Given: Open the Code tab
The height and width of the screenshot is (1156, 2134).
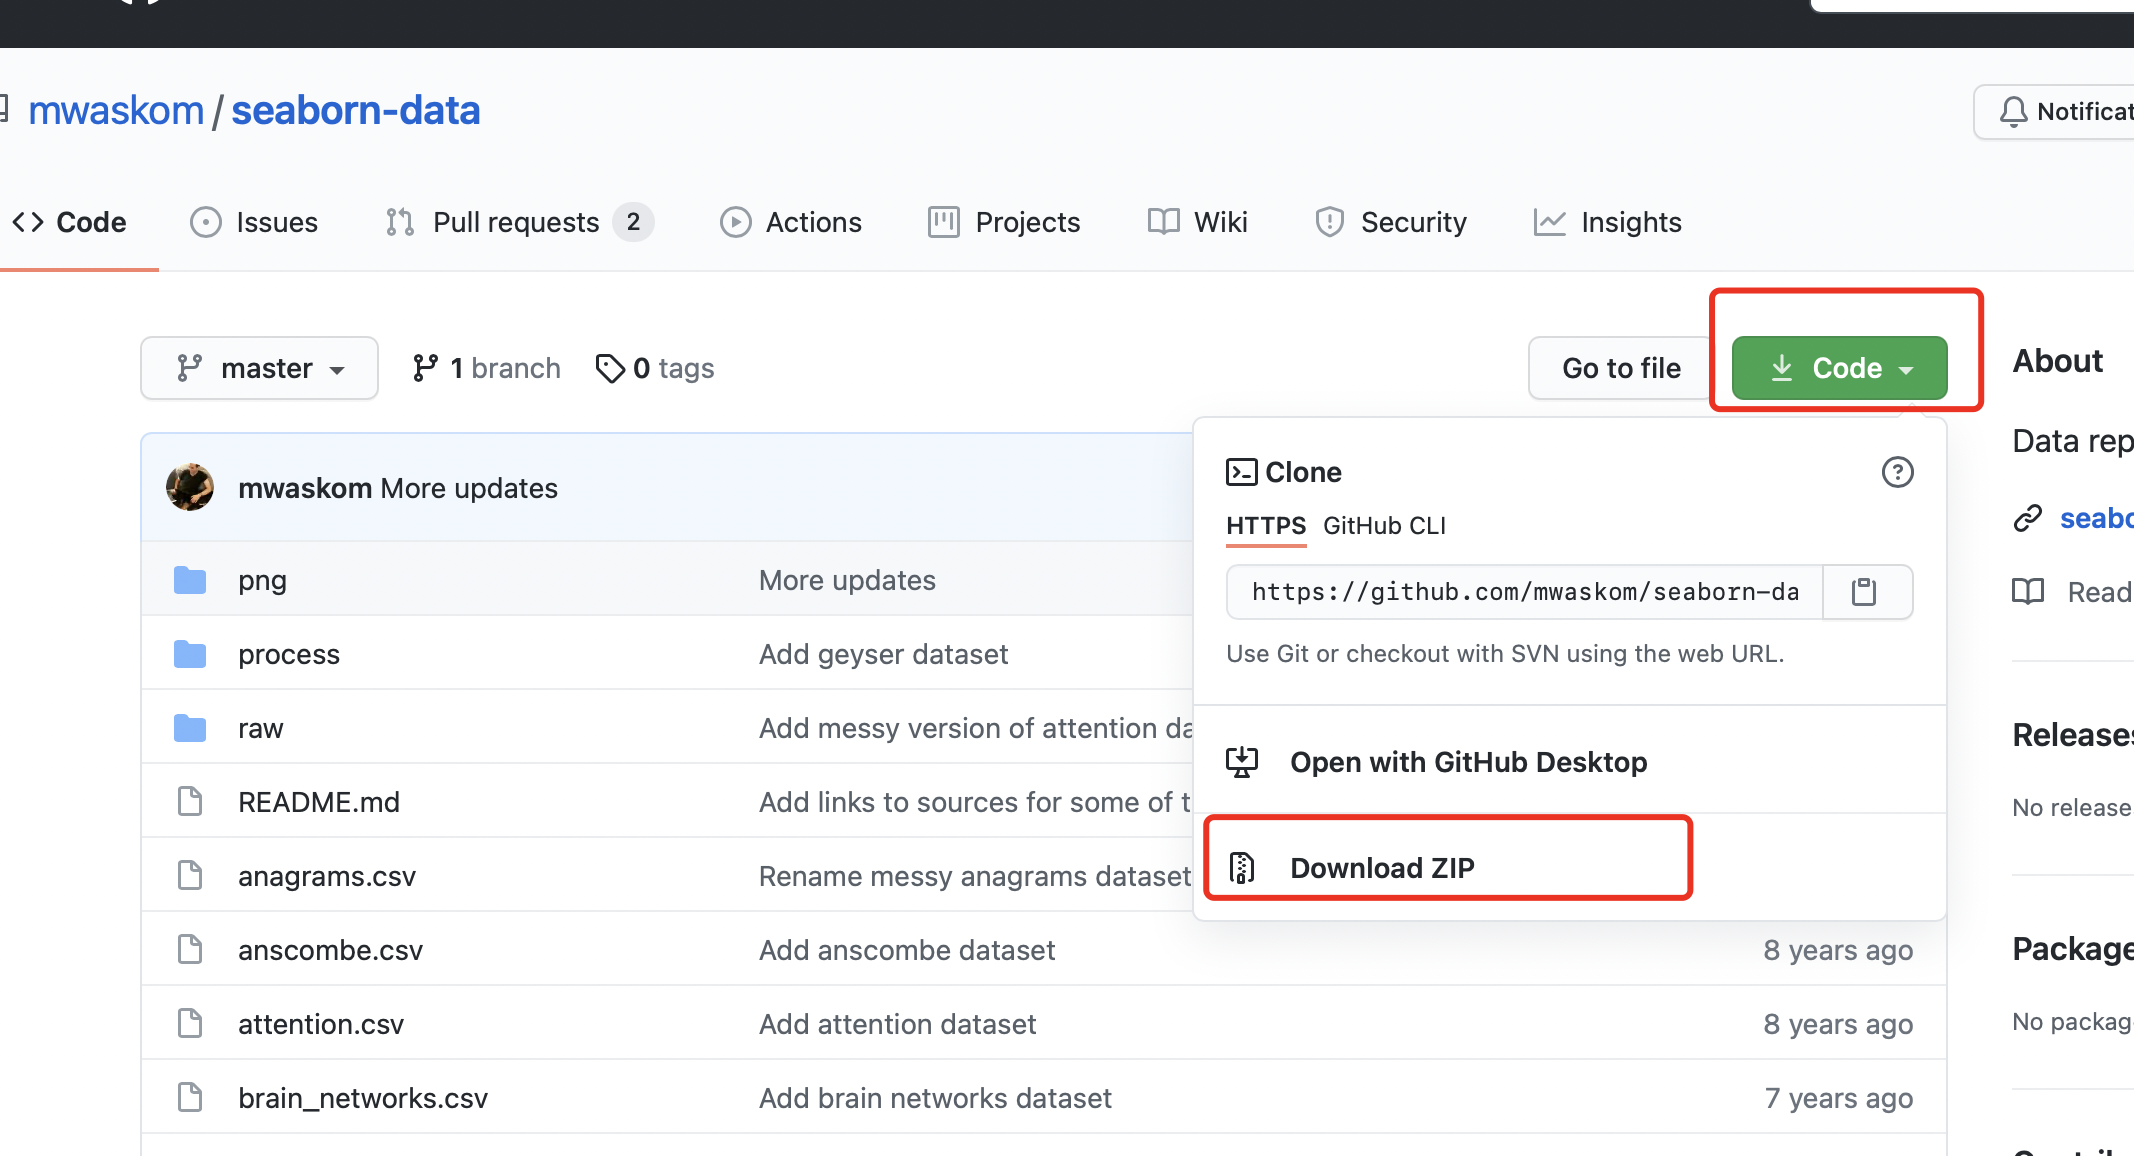Looking at the screenshot, I should point(69,222).
